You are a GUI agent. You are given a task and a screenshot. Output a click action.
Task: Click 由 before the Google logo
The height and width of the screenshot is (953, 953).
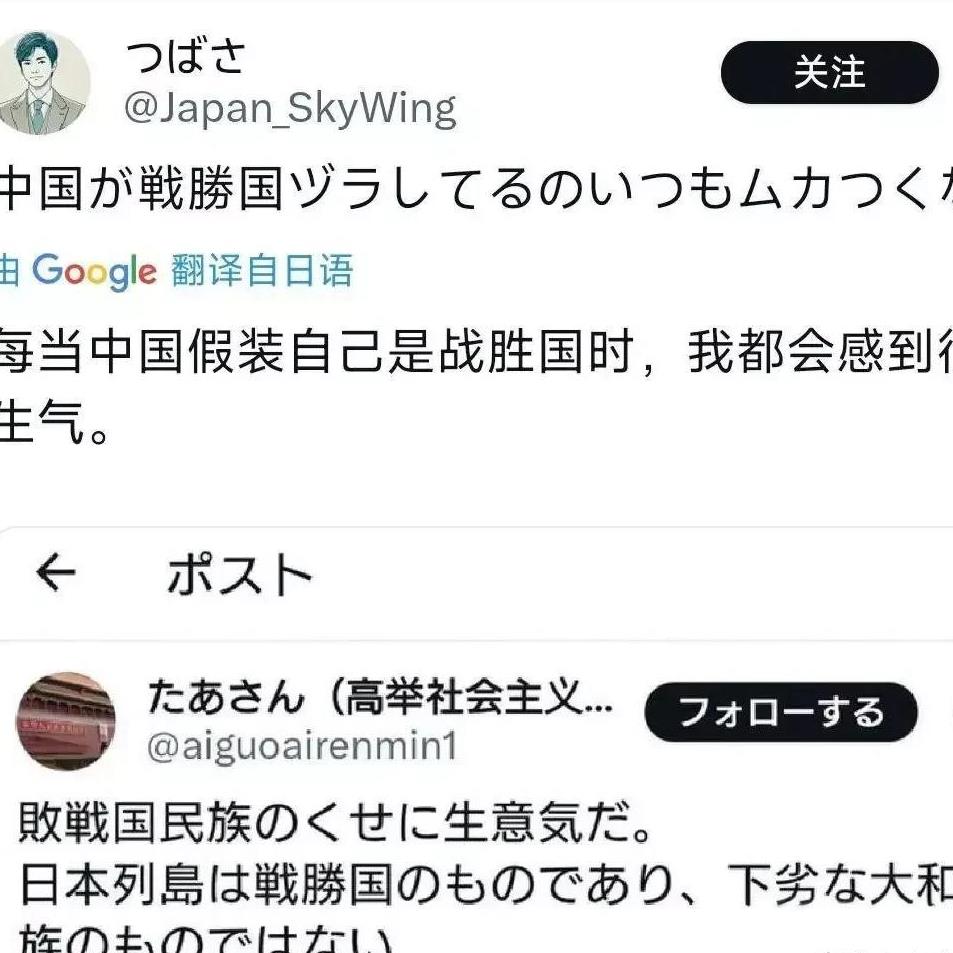pyautogui.click(x=9, y=270)
